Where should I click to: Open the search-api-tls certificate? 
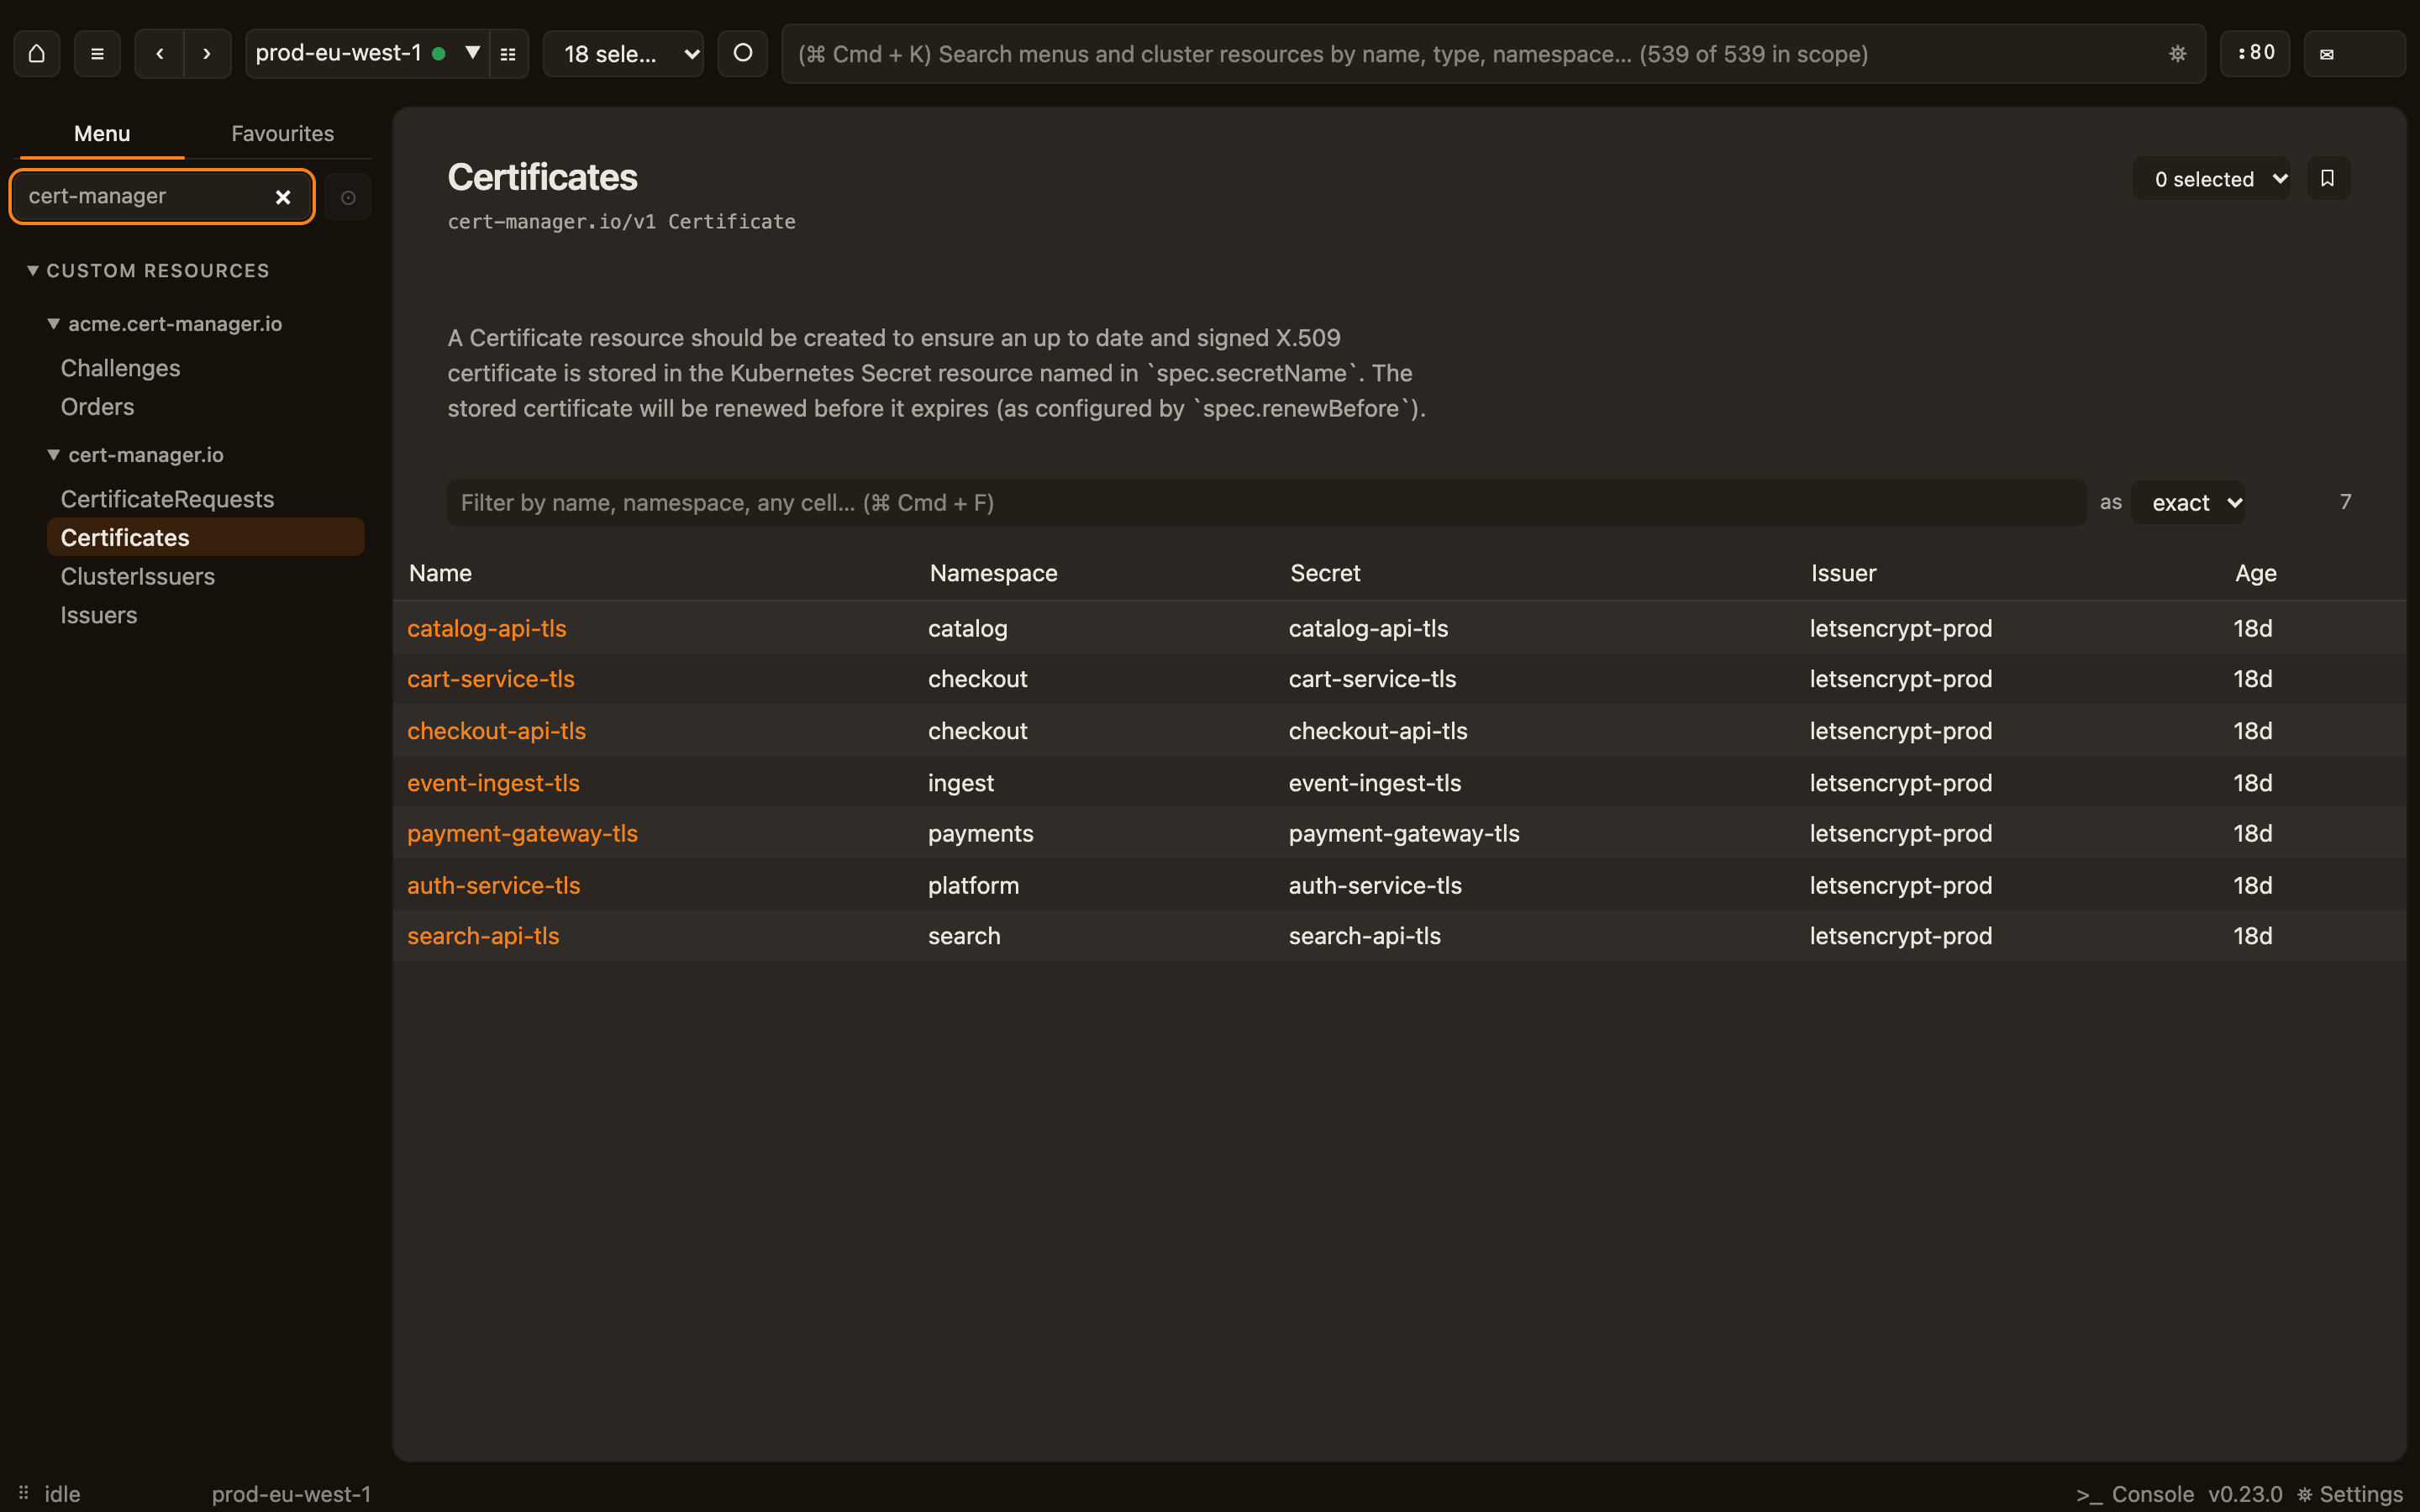(x=483, y=936)
